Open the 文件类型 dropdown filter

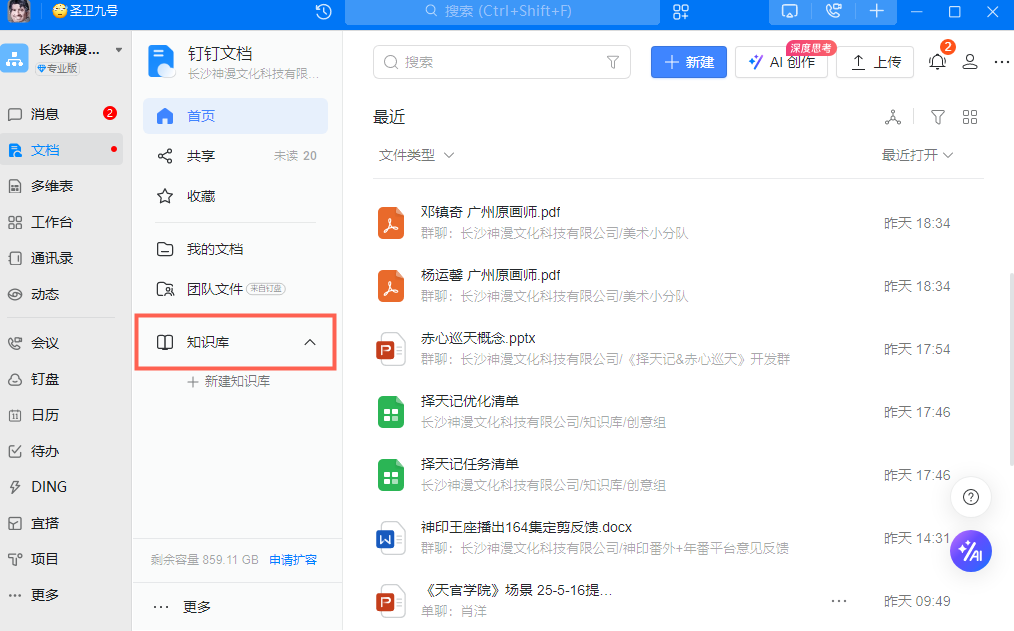coord(417,155)
